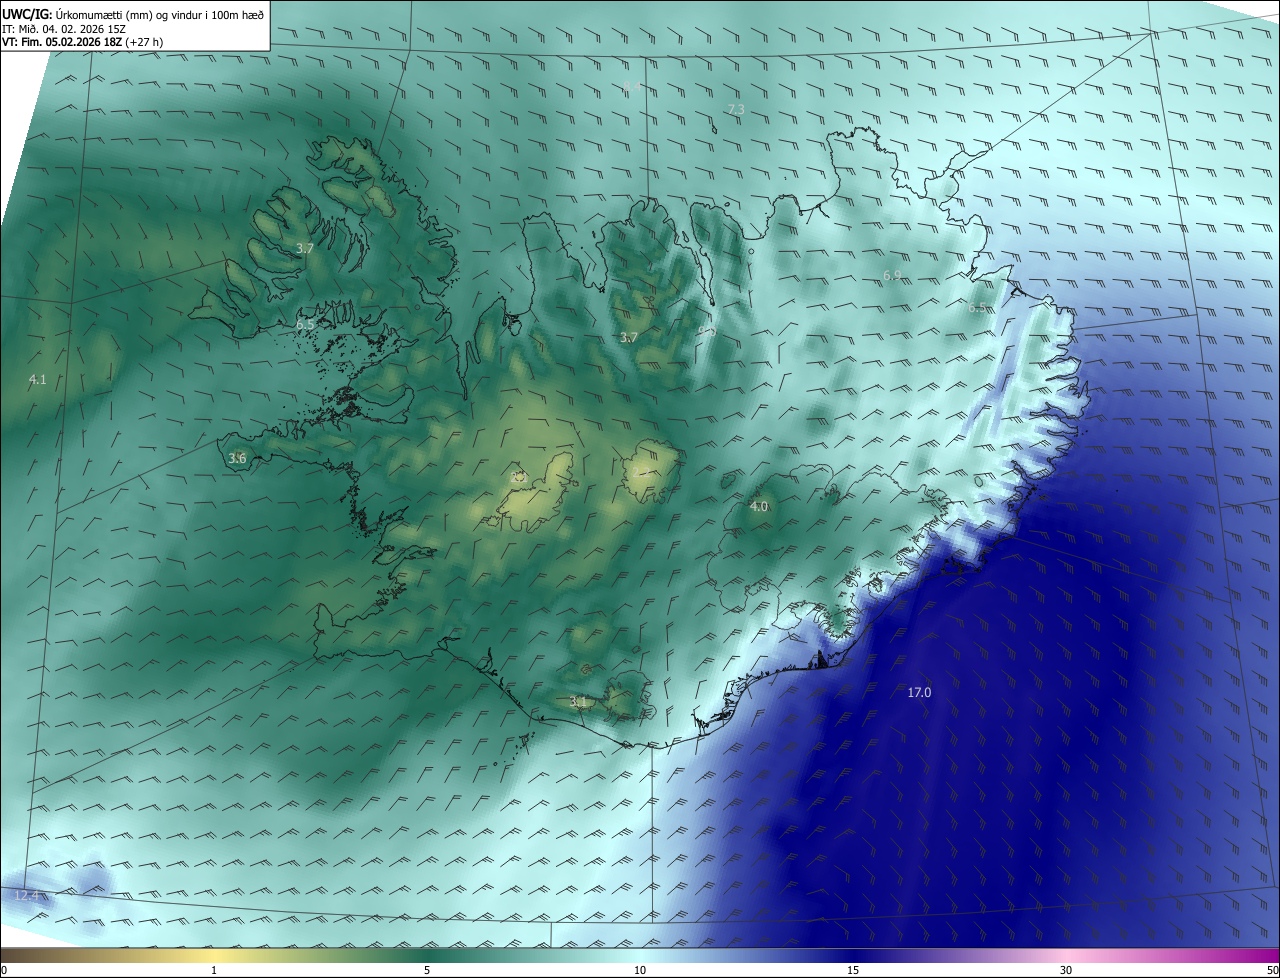
Task: Select the 7.3 value label north of Iceland
Action: [x=736, y=108]
